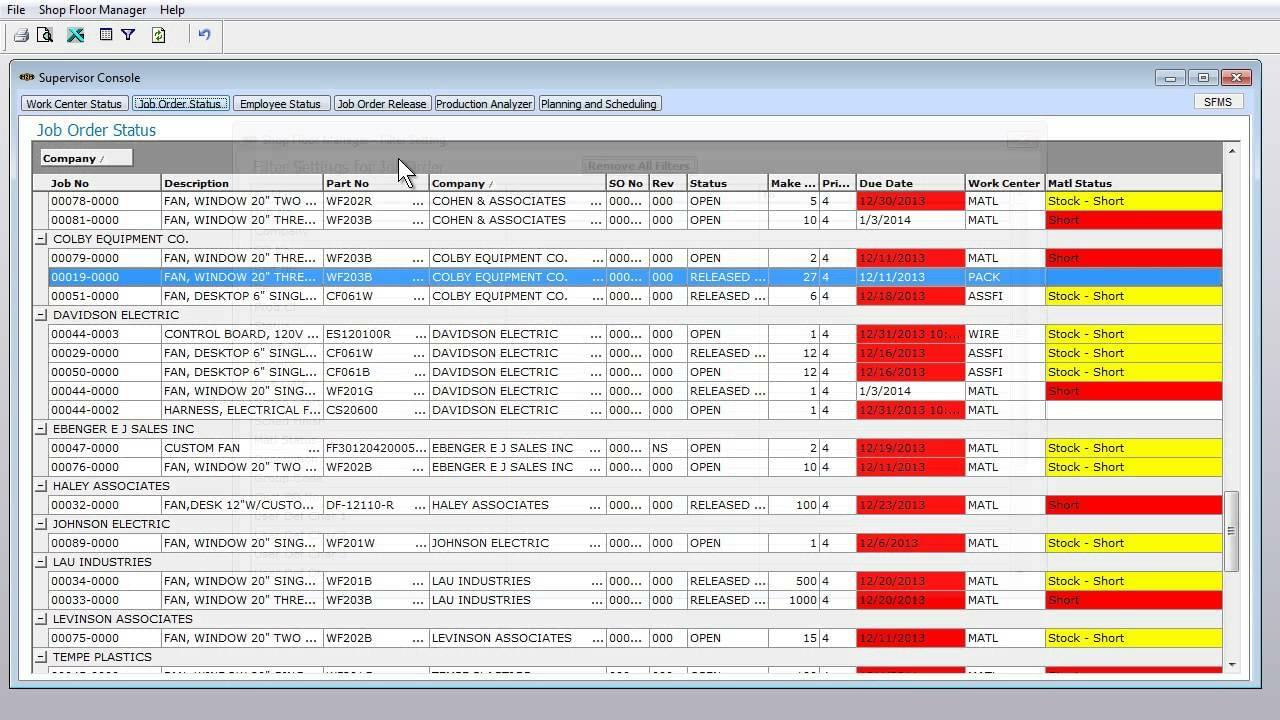Collapse the HALEY ASSOCIATES group
The image size is (1280, 720).
pyautogui.click(x=41, y=486)
